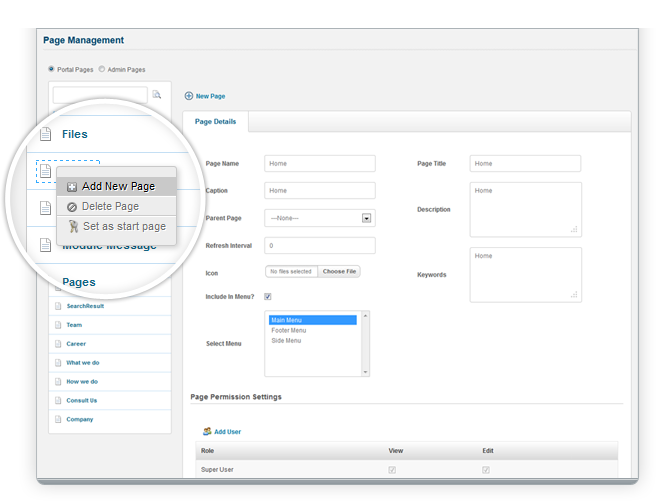Open the Consult Us page
This screenshot has height=501, width=656.
click(x=82, y=400)
